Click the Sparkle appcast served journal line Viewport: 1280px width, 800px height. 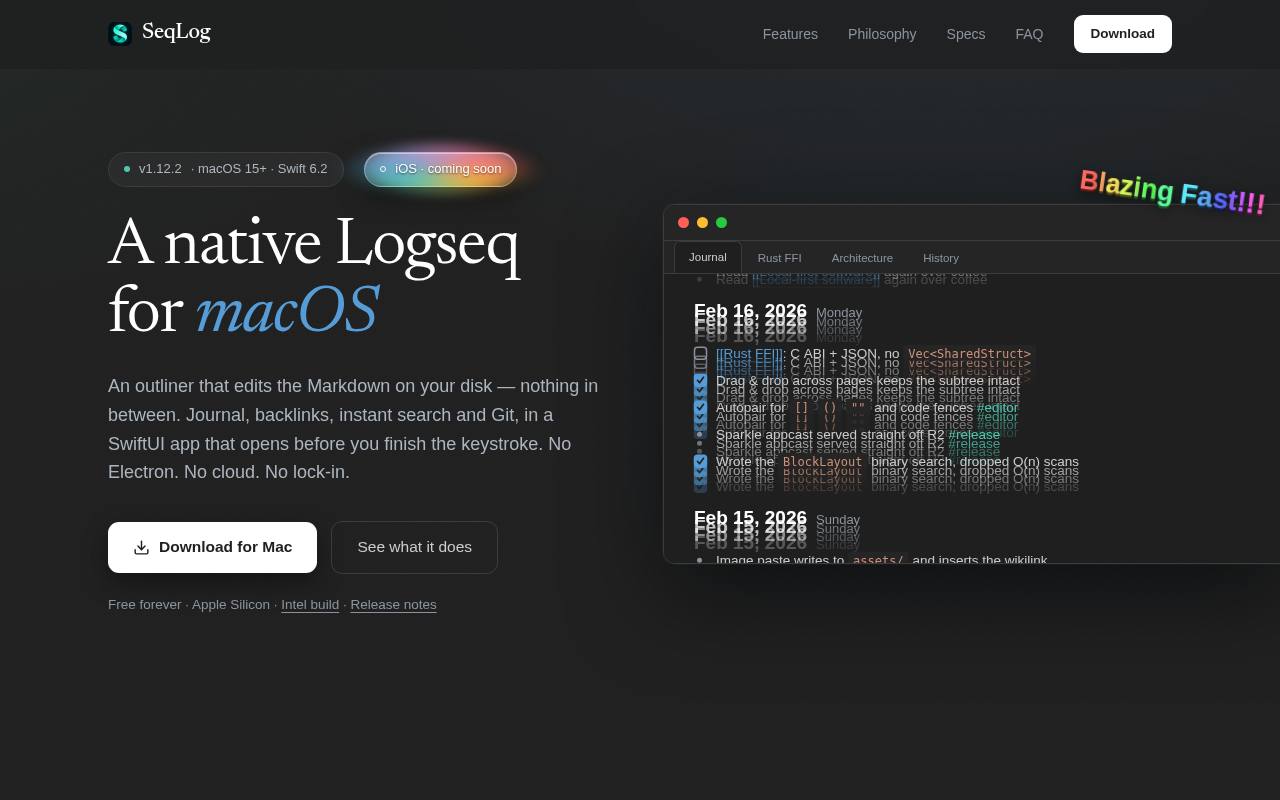coord(858,435)
